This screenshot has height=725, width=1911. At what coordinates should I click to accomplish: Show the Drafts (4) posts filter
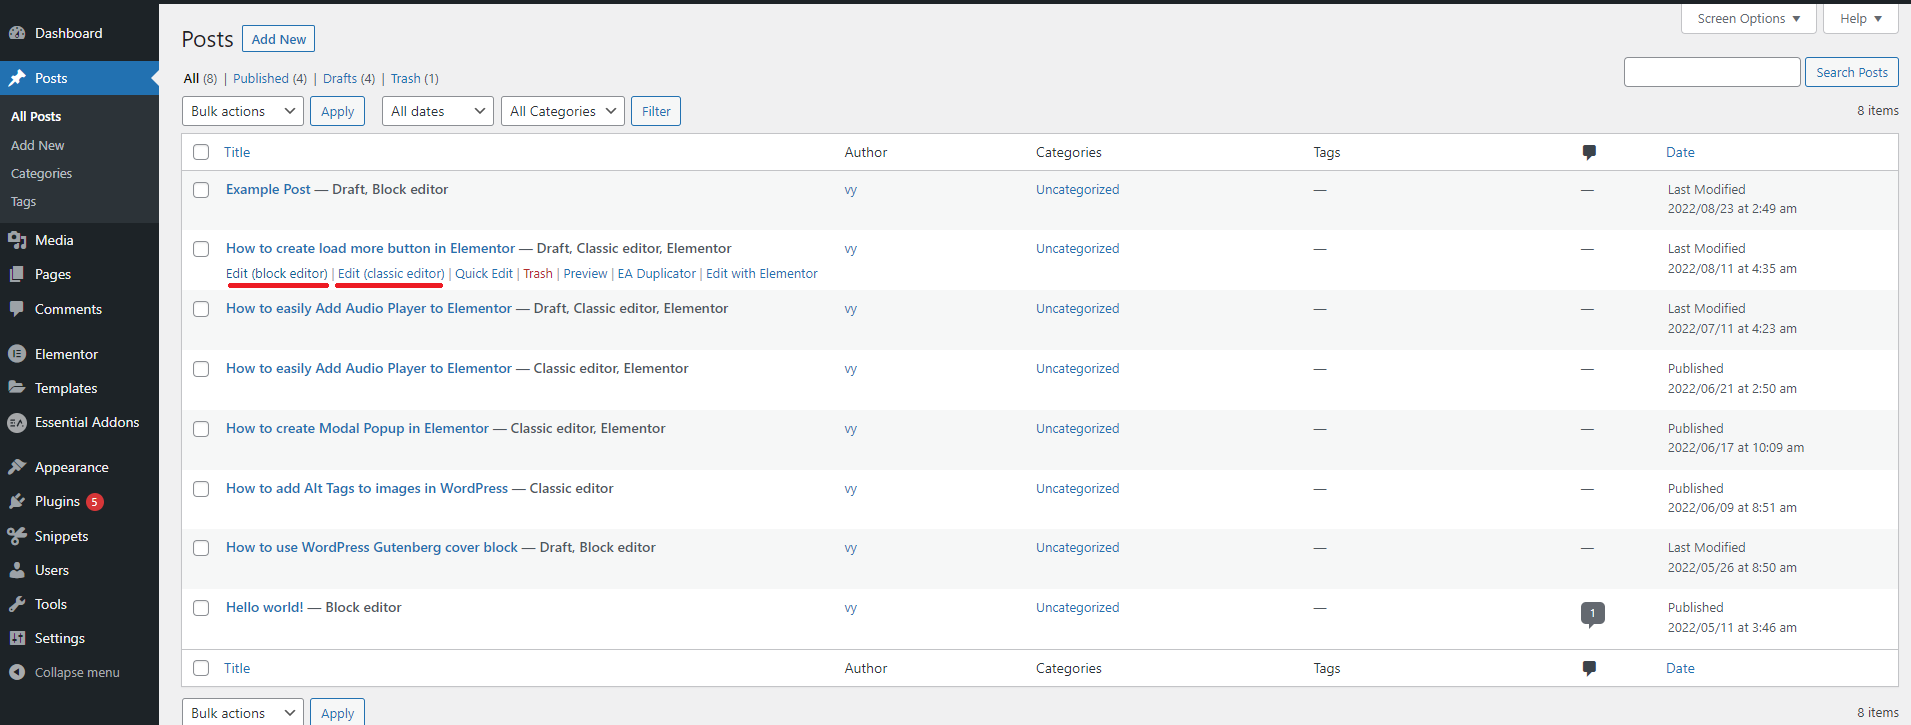349,78
